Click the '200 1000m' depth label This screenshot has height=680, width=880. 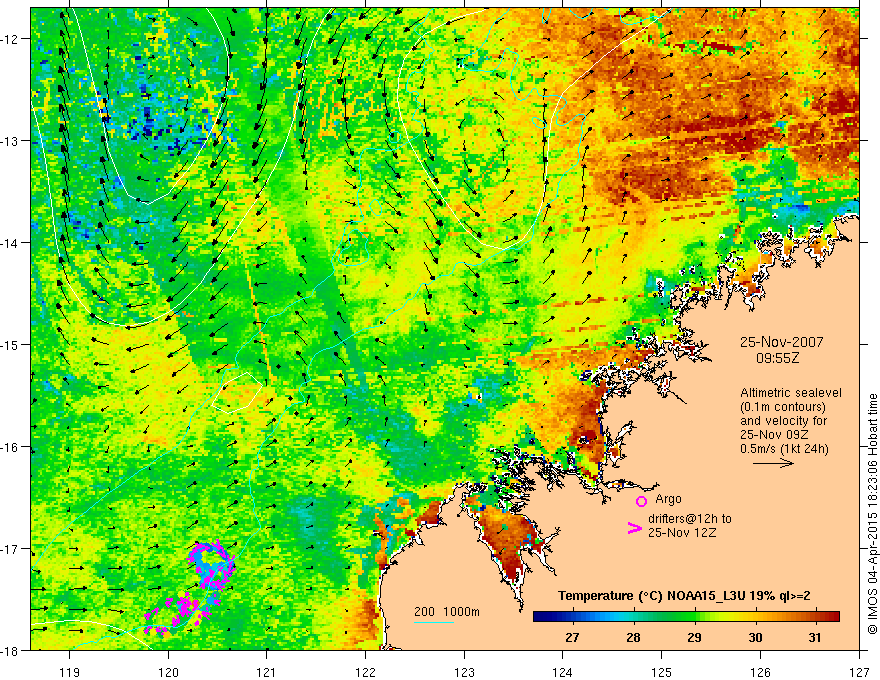coord(447,612)
